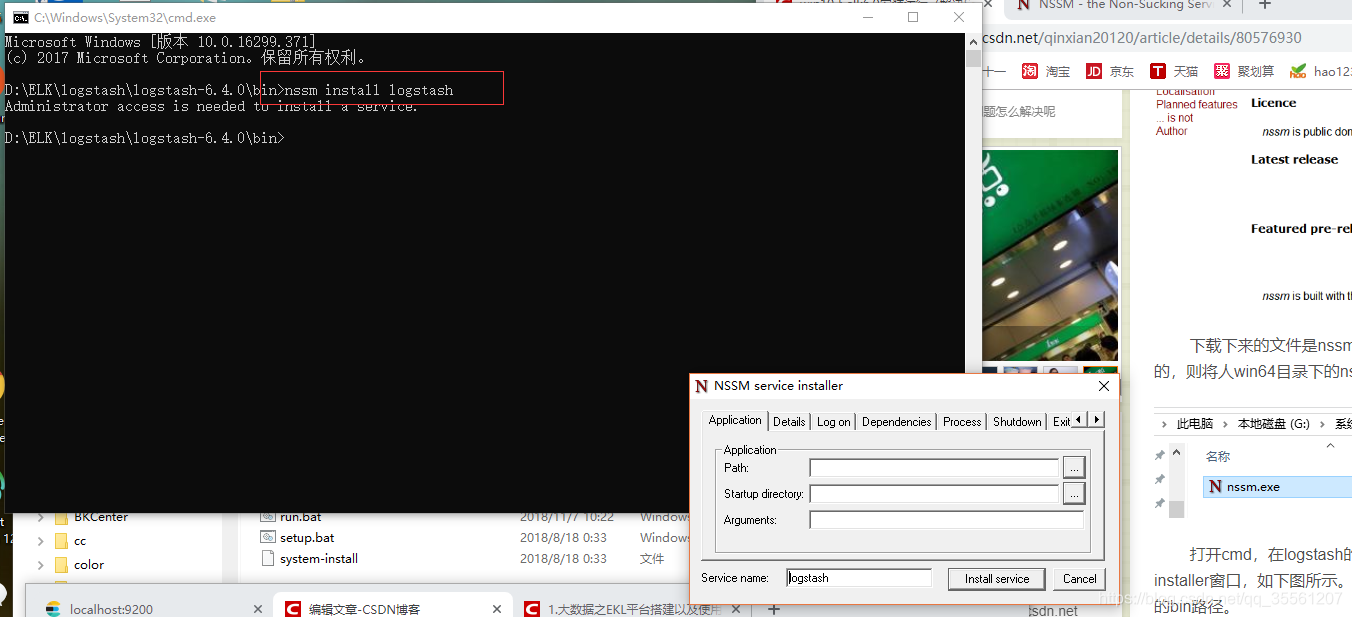Close the localhost:9200 tab
1352x617 pixels.
click(257, 609)
